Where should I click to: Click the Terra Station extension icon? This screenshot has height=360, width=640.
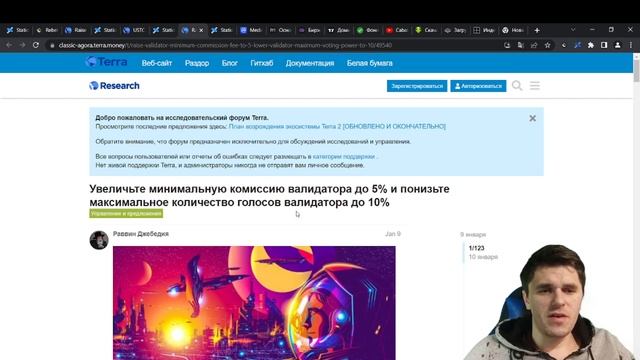[x=577, y=45]
